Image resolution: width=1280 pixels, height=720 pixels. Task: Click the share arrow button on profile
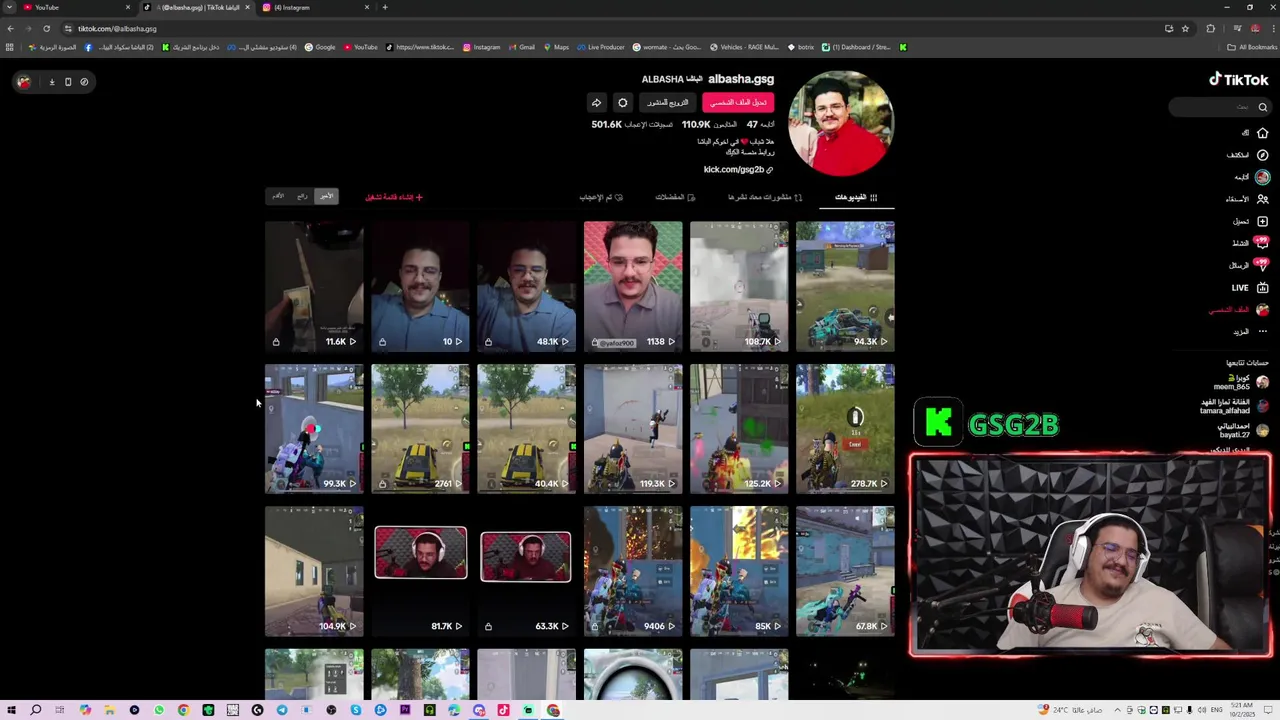[596, 102]
